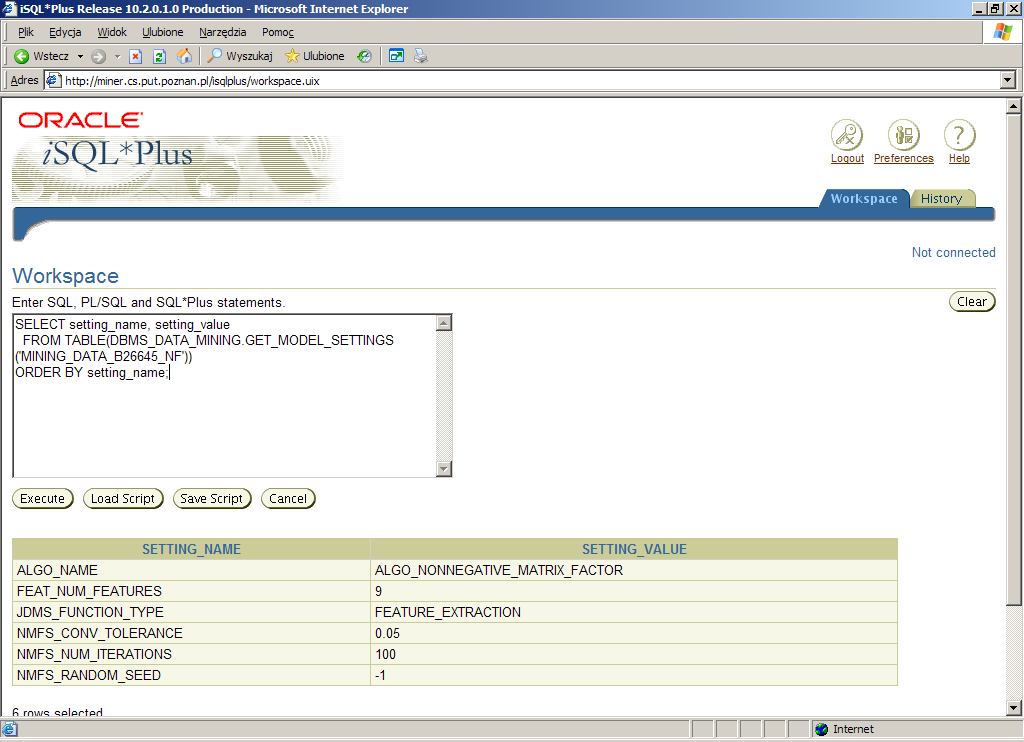Switch to the History tab
The width and height of the screenshot is (1024, 742).
941,199
